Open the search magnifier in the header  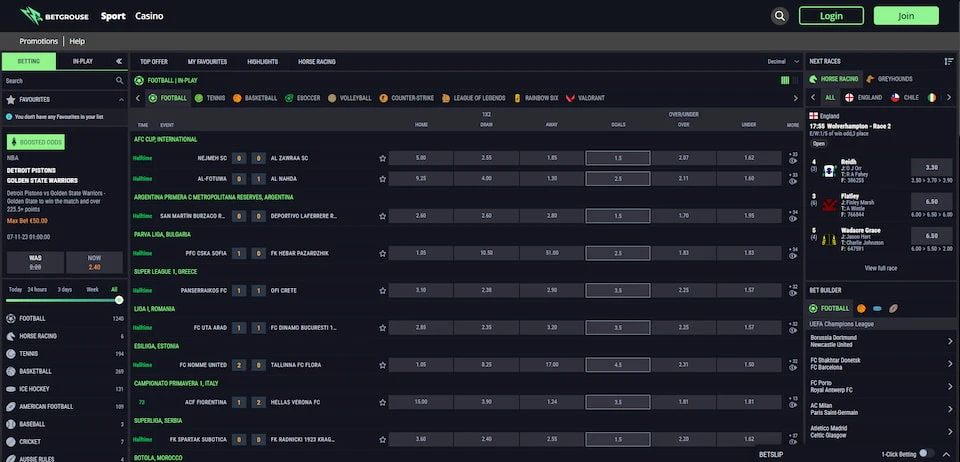(779, 16)
